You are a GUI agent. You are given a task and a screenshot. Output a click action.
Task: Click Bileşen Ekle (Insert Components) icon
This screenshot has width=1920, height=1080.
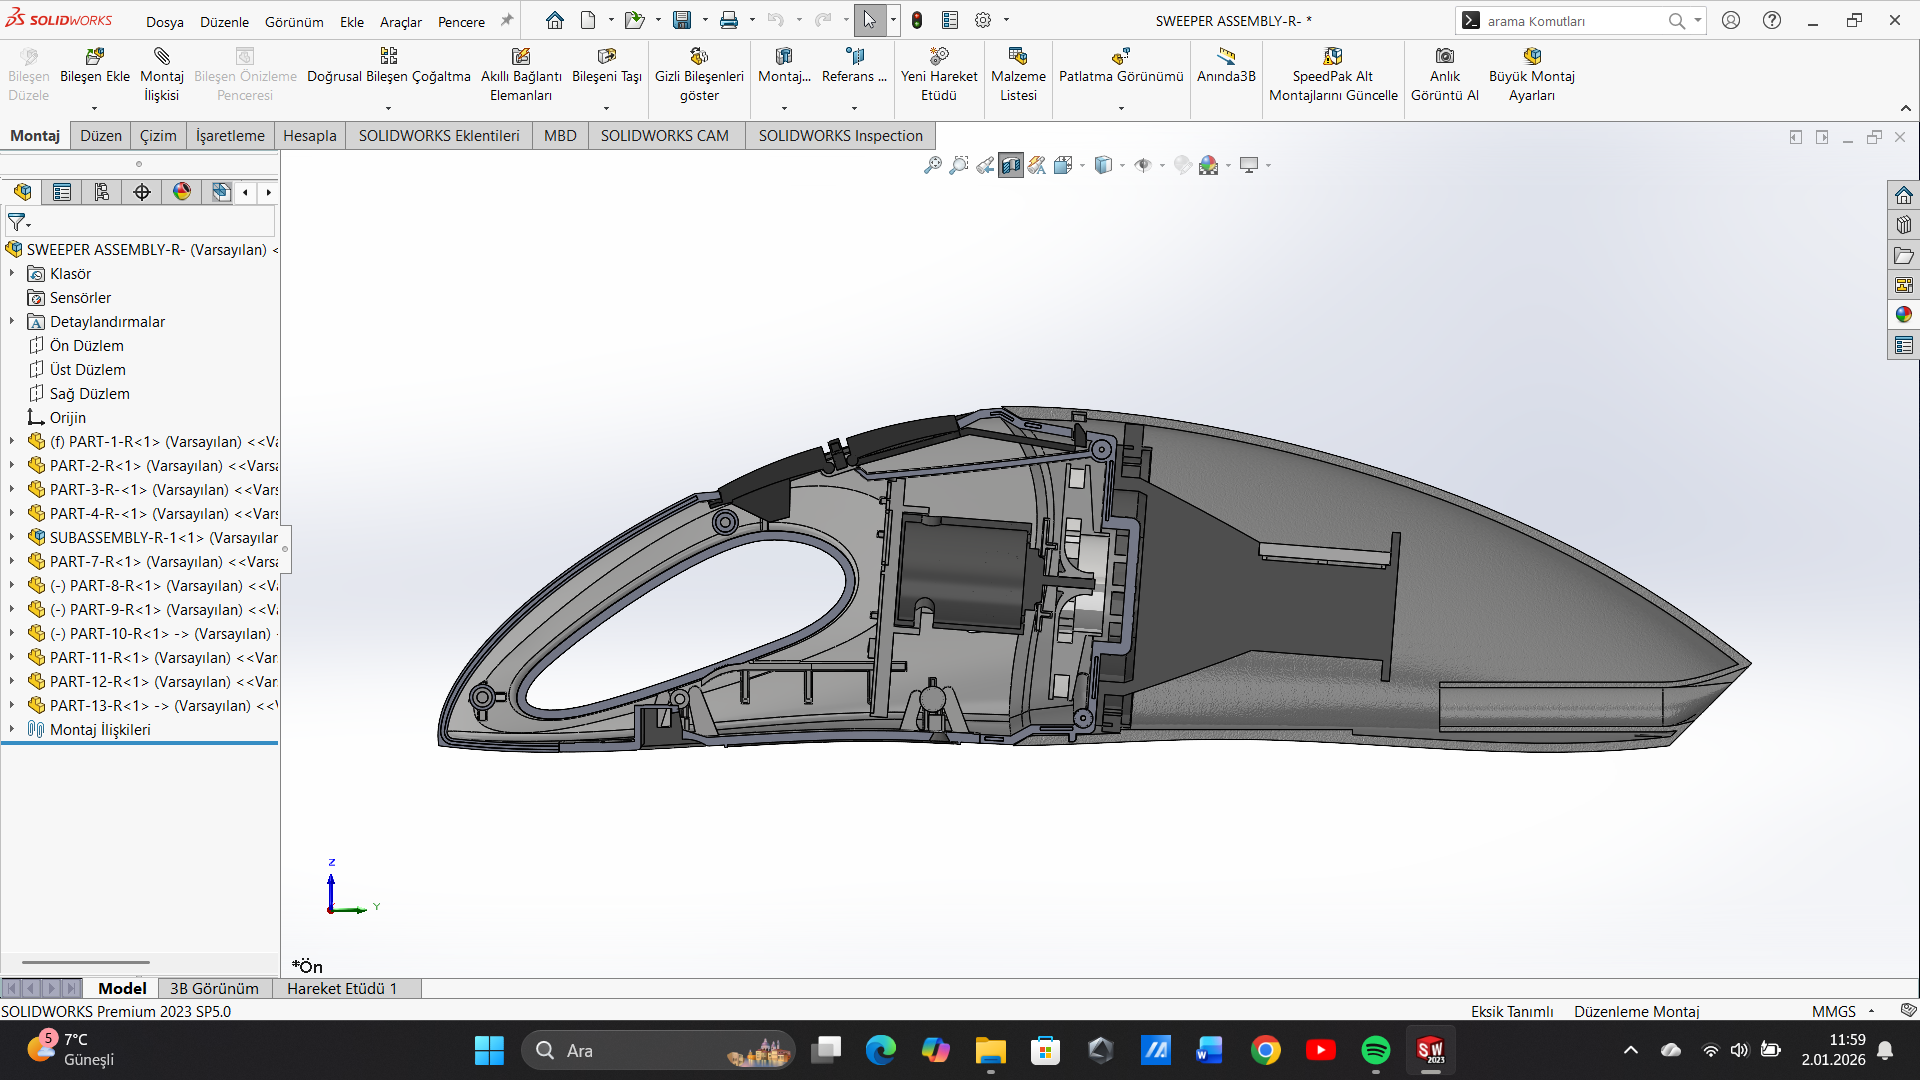tap(95, 57)
